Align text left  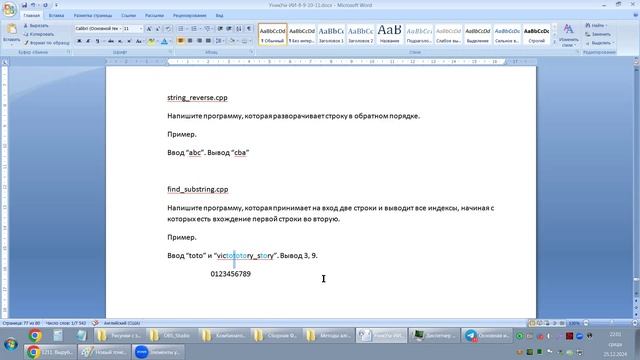pyautogui.click(x=180, y=41)
